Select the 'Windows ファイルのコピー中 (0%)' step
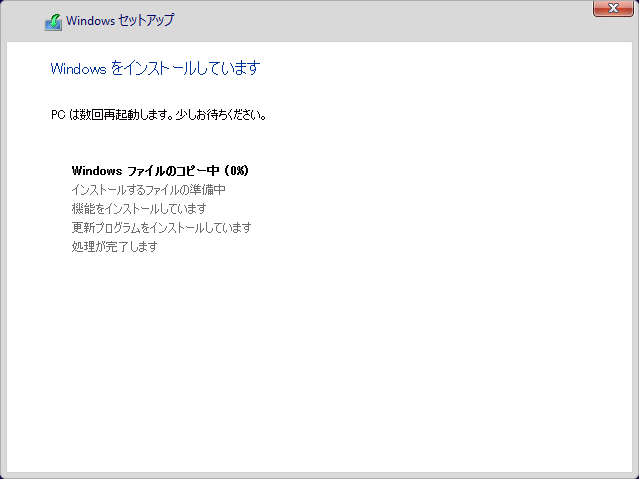This screenshot has width=639, height=479. tap(160, 170)
